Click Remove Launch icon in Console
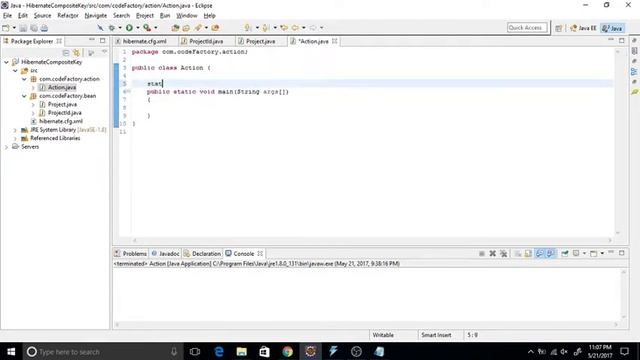This screenshot has width=640, height=360. pos(493,253)
